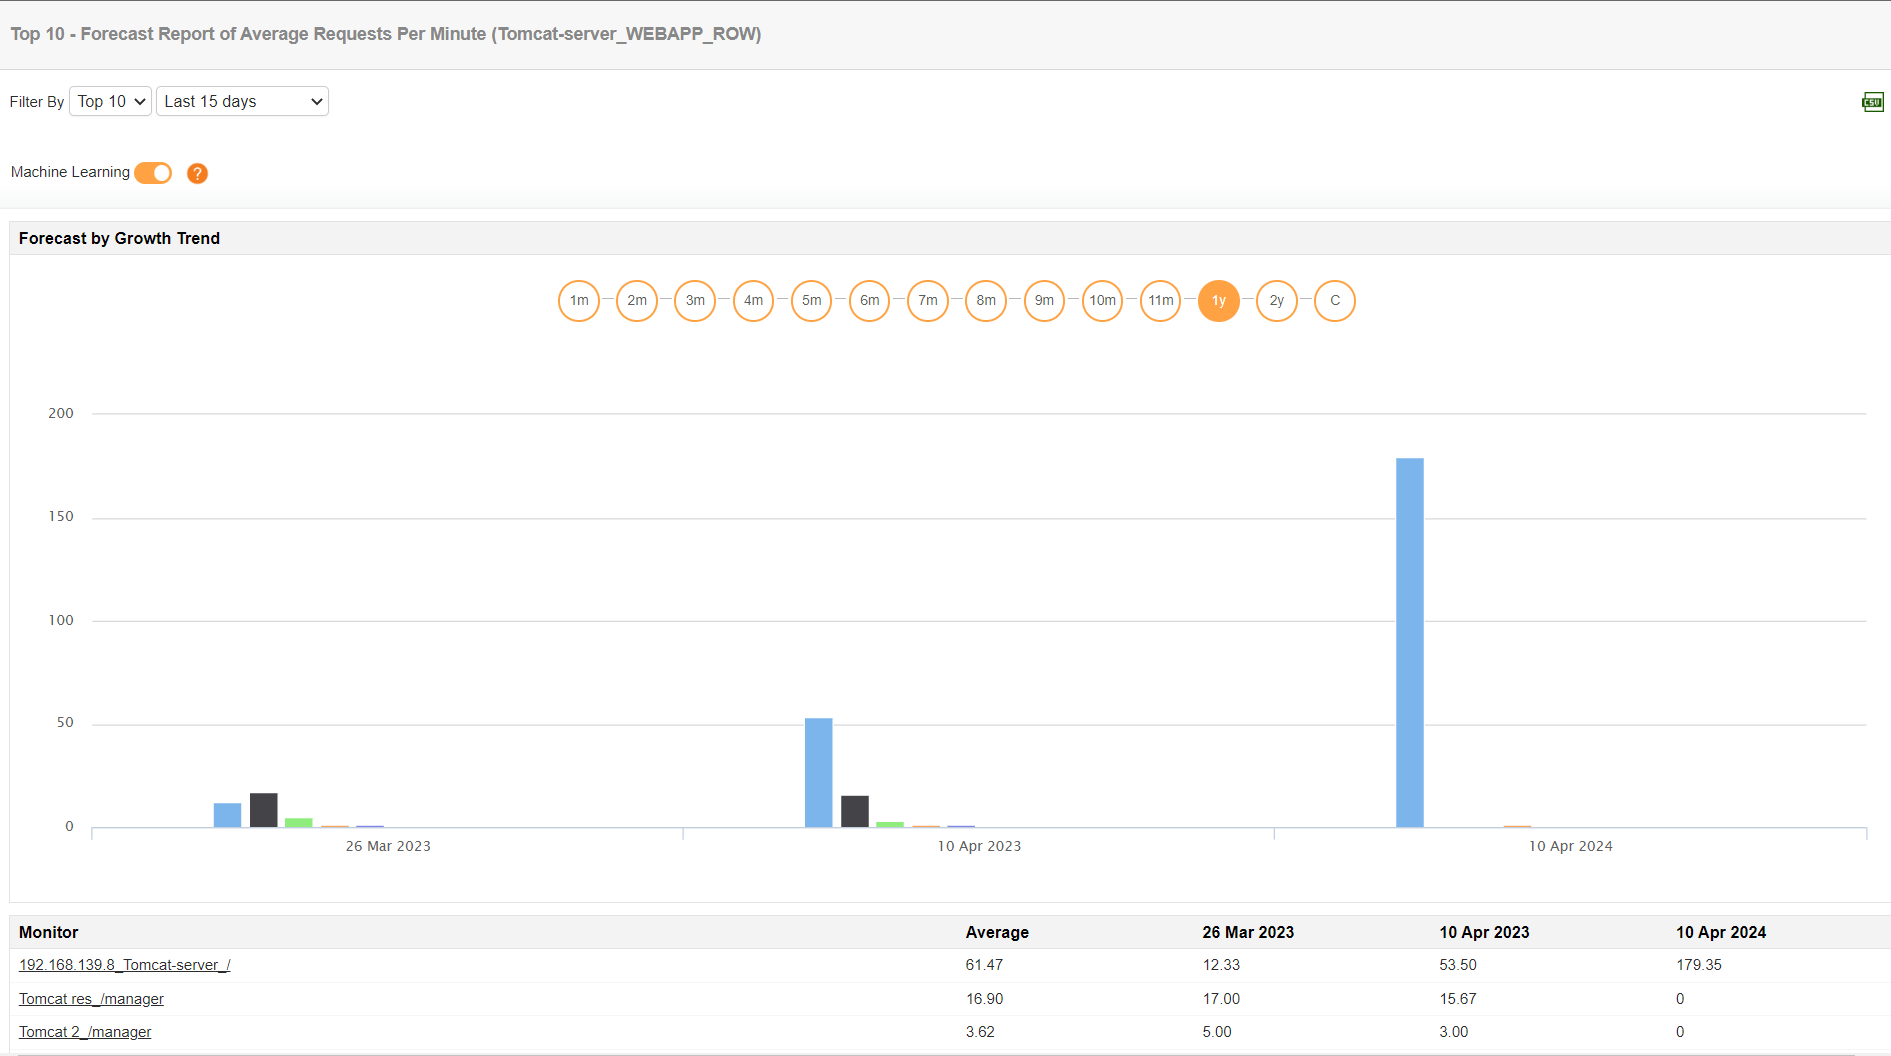Screen dimensions: 1891x1056
Task: Switch to the 1y forecast period
Action: [1218, 300]
